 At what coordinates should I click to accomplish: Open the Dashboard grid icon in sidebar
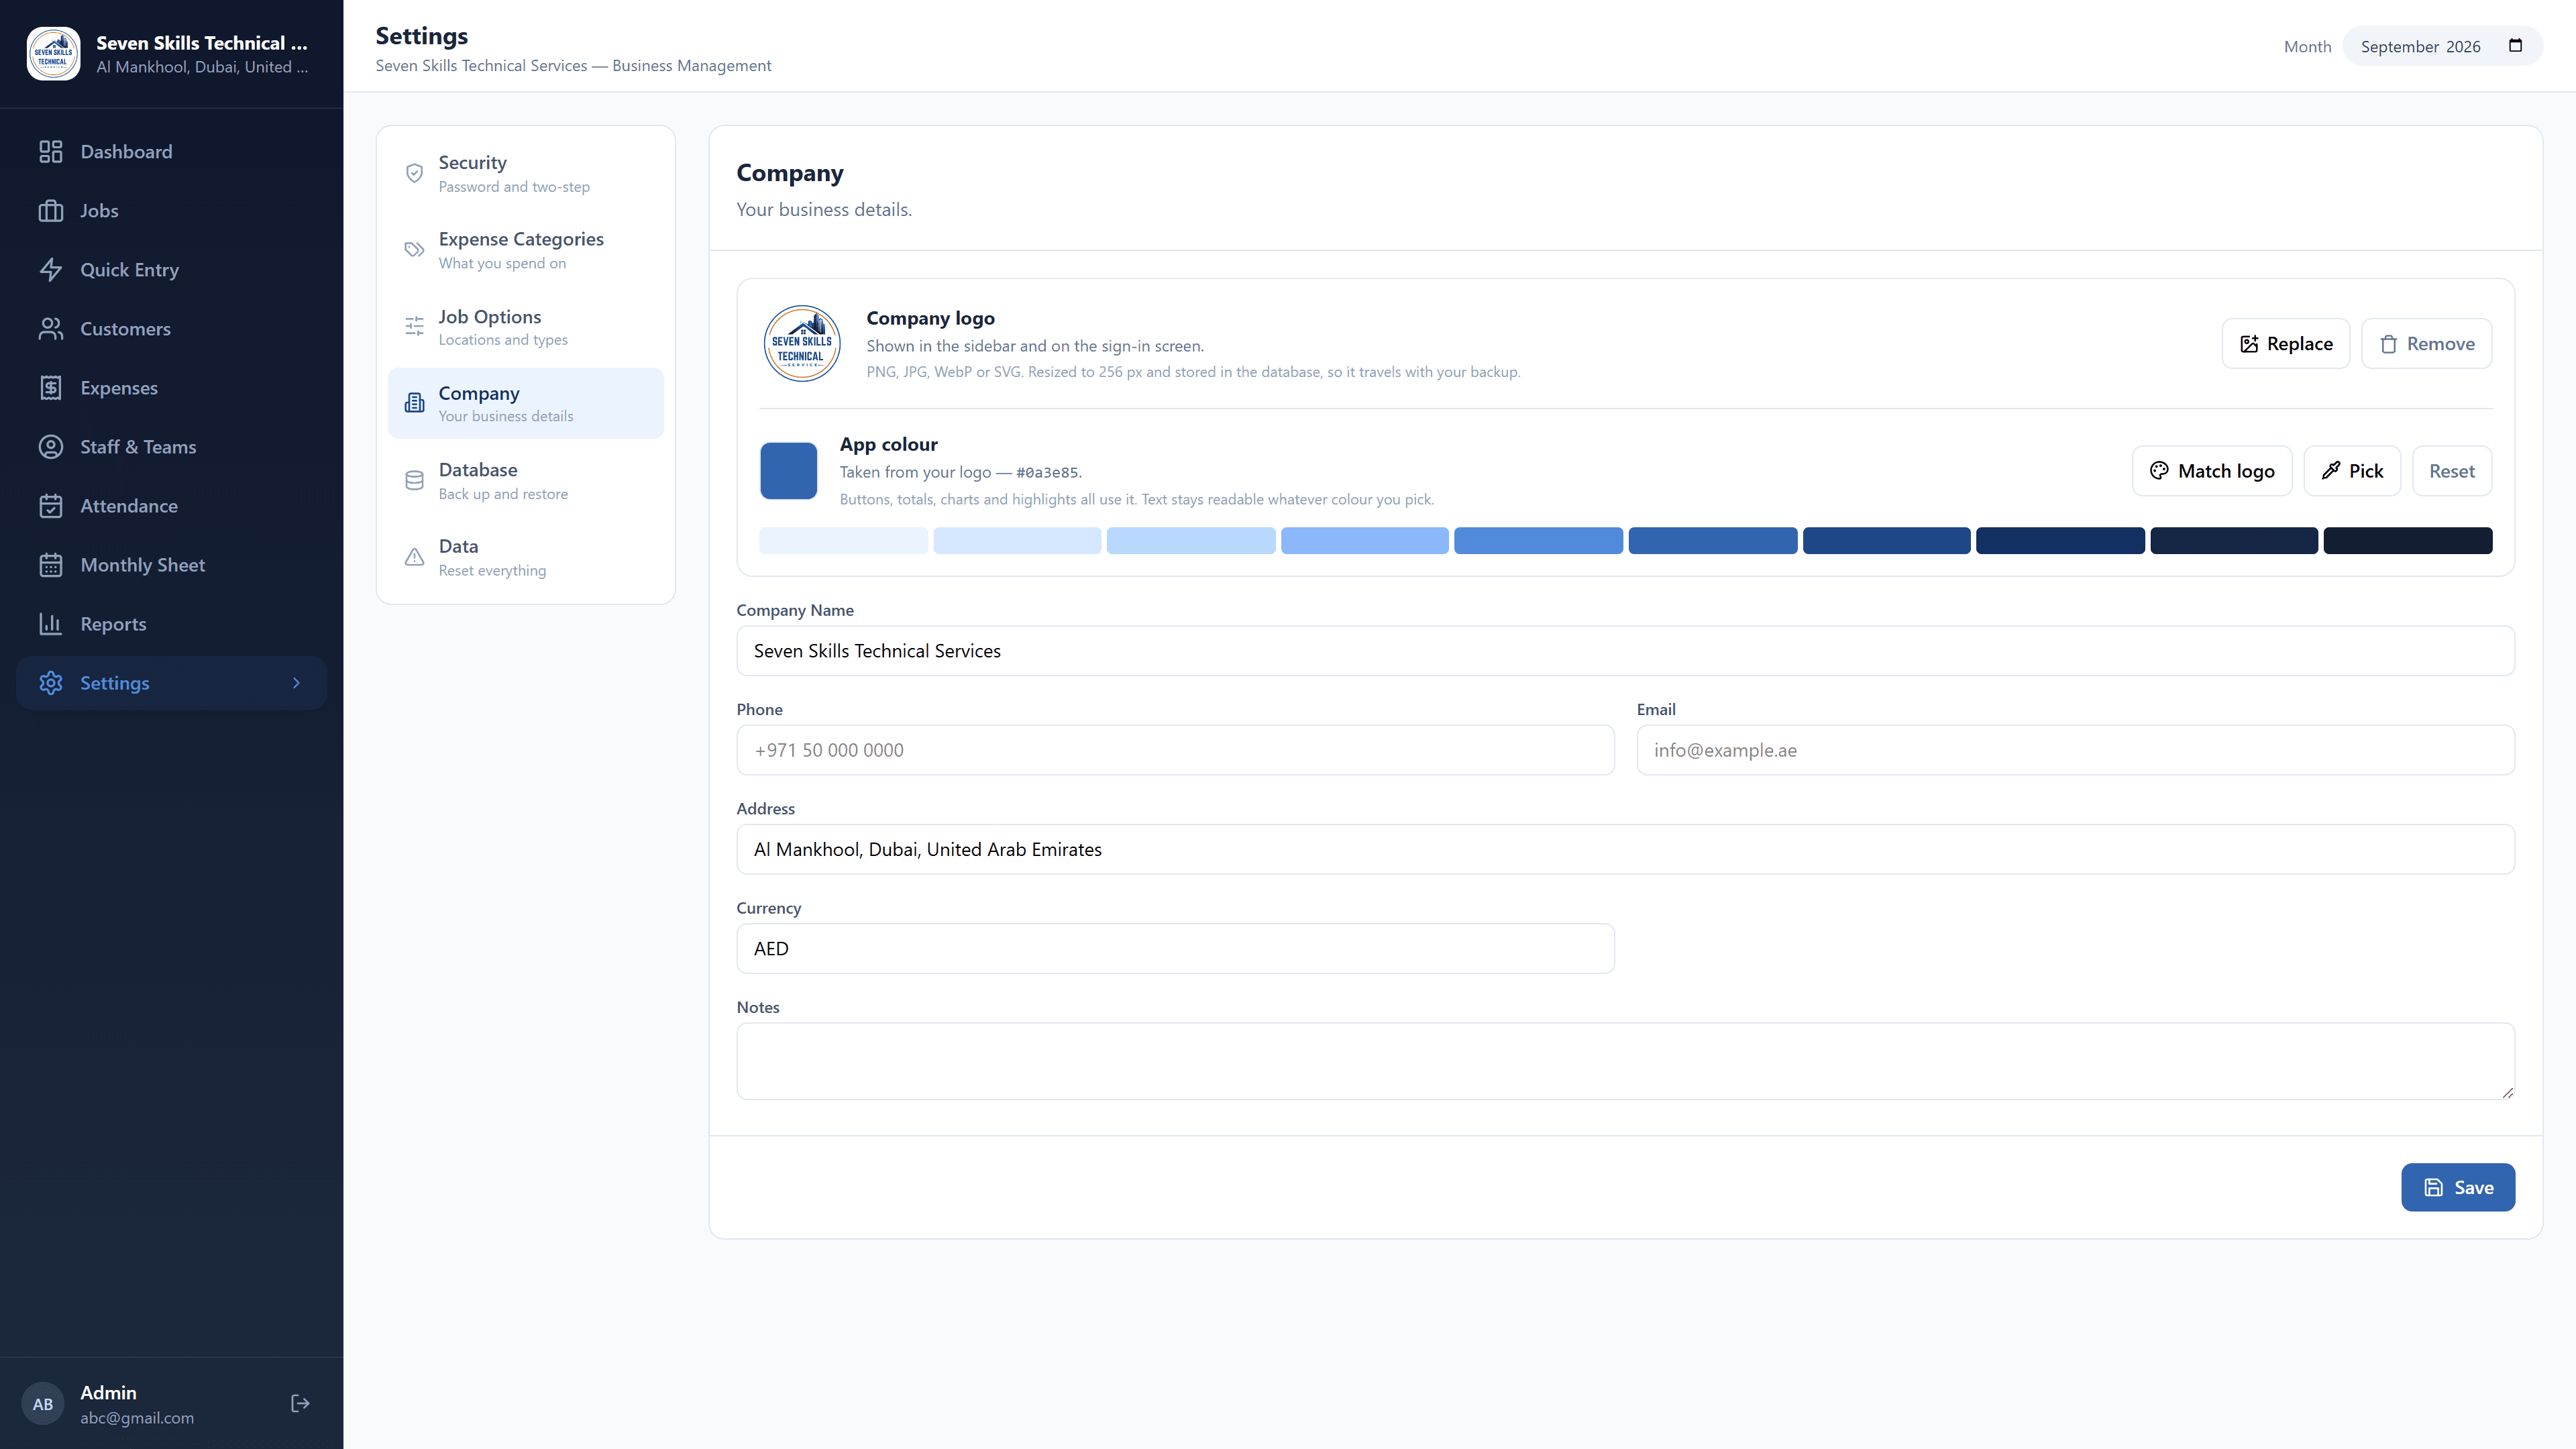[51, 152]
